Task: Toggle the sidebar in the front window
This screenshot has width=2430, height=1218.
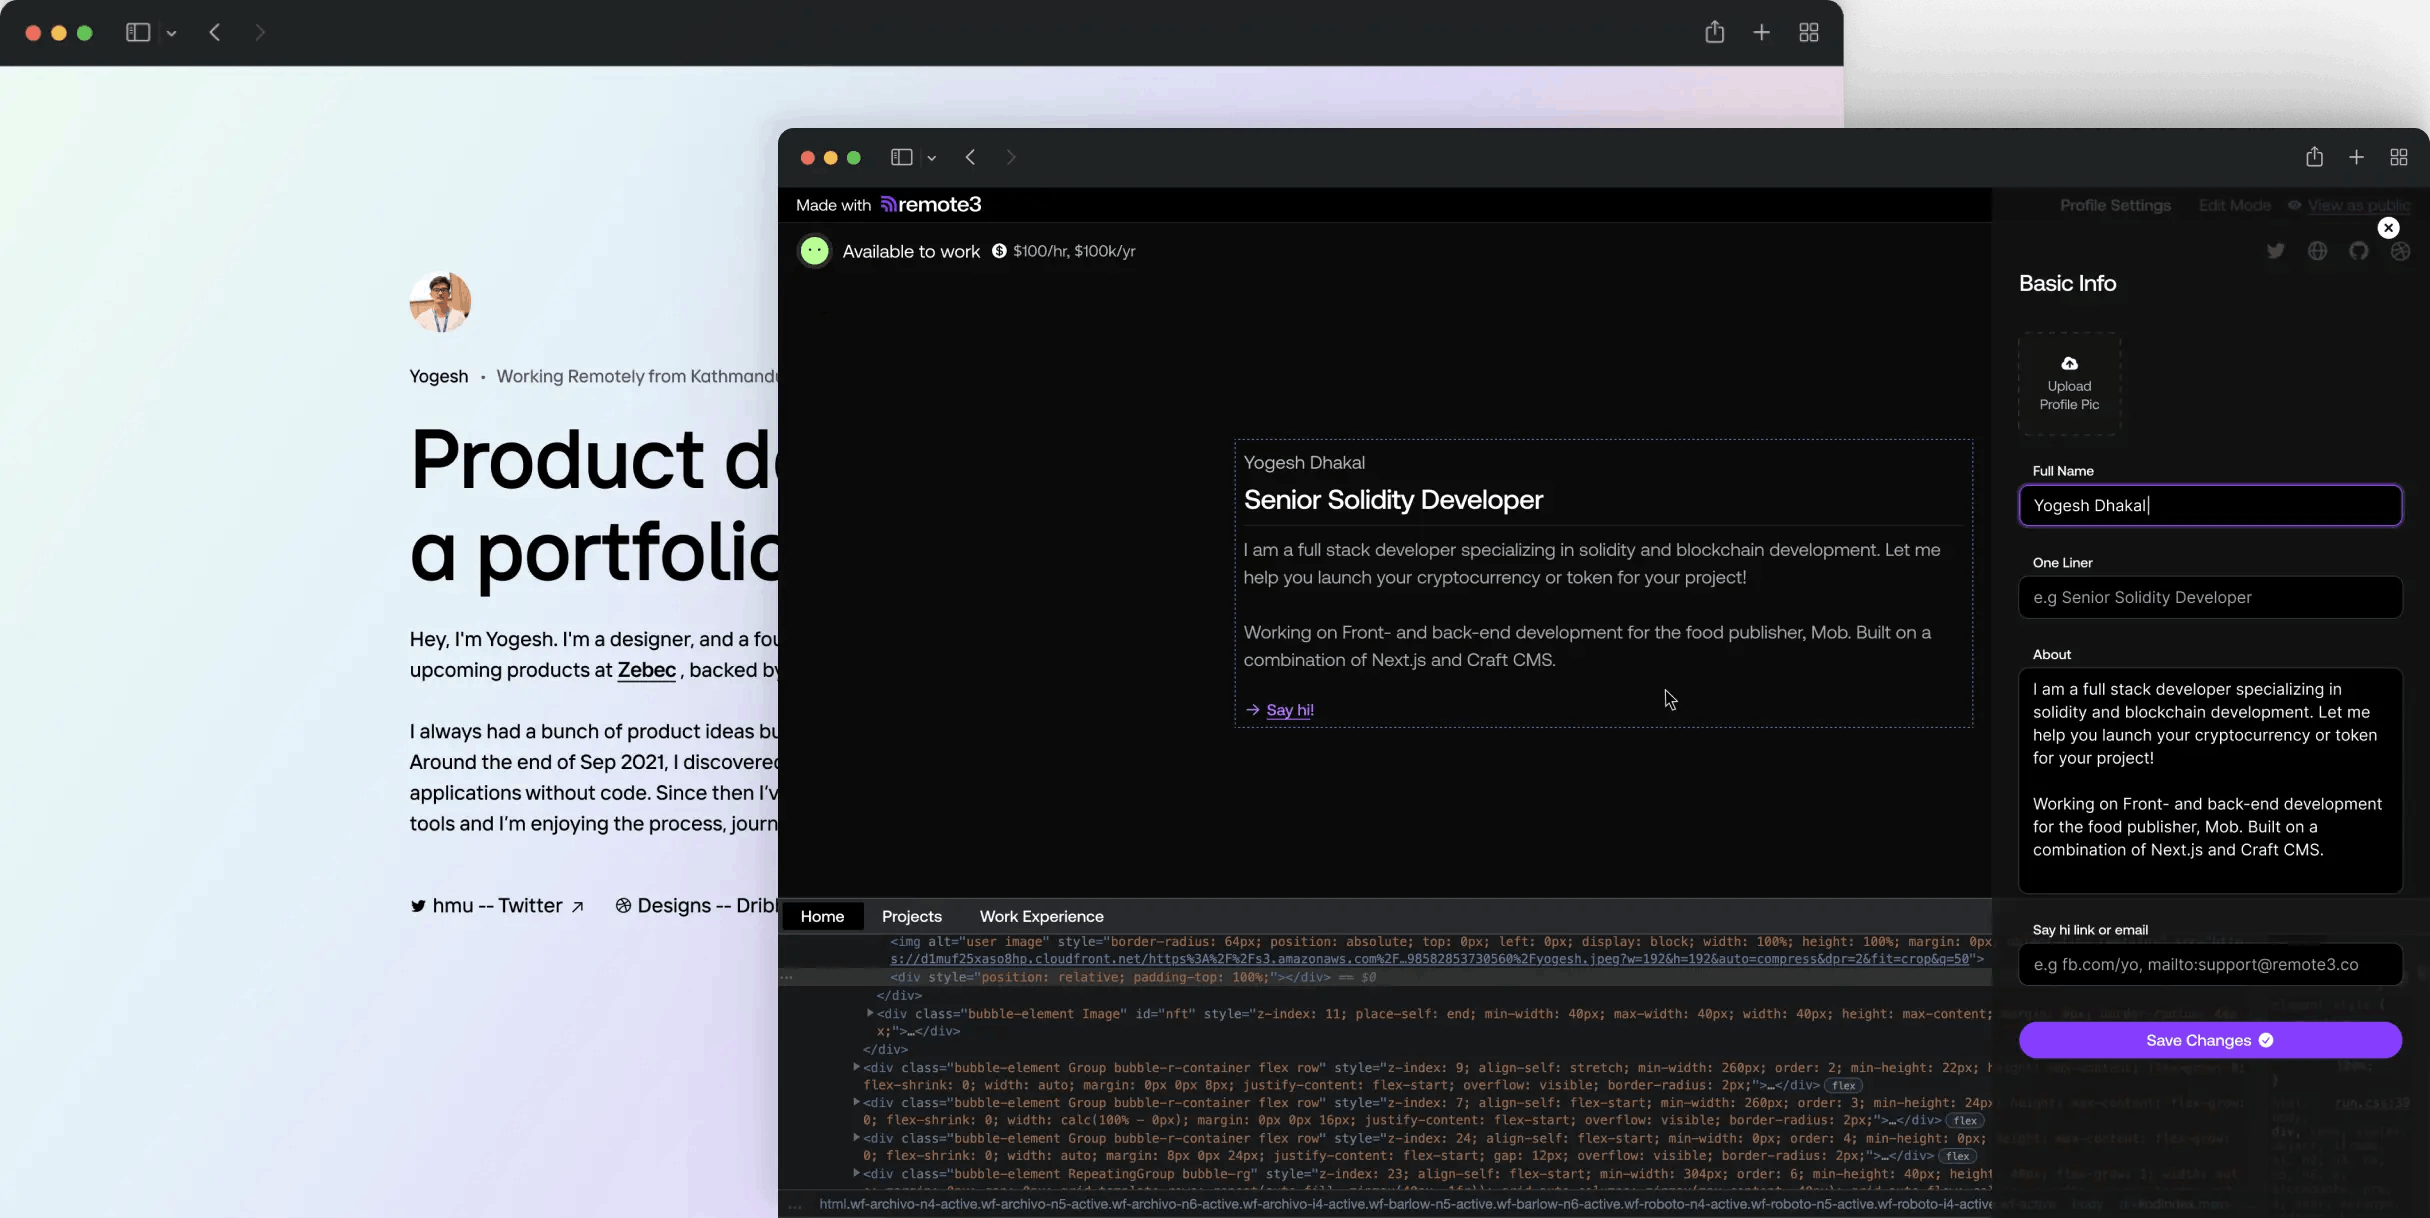Action: click(901, 157)
